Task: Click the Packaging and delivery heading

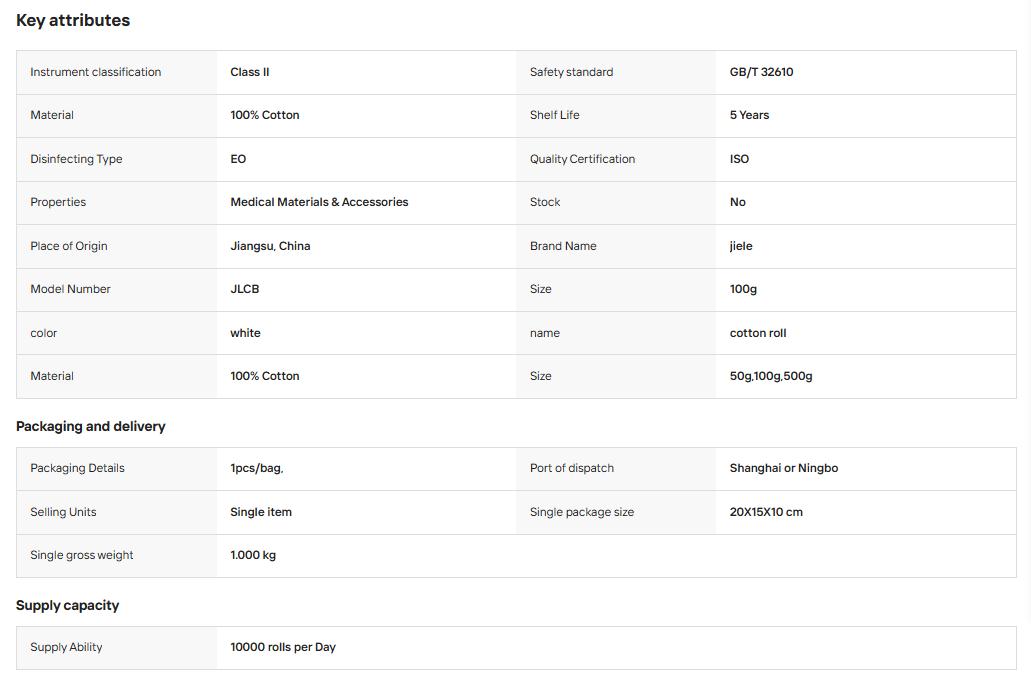Action: 91,426
